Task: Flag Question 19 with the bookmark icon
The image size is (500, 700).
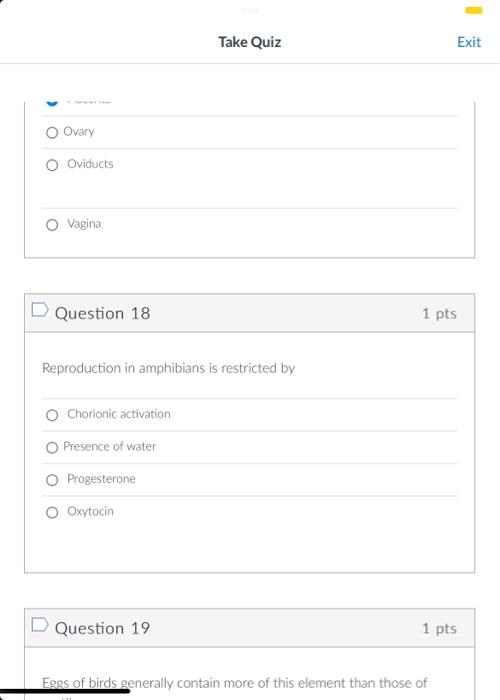Action: (40, 625)
